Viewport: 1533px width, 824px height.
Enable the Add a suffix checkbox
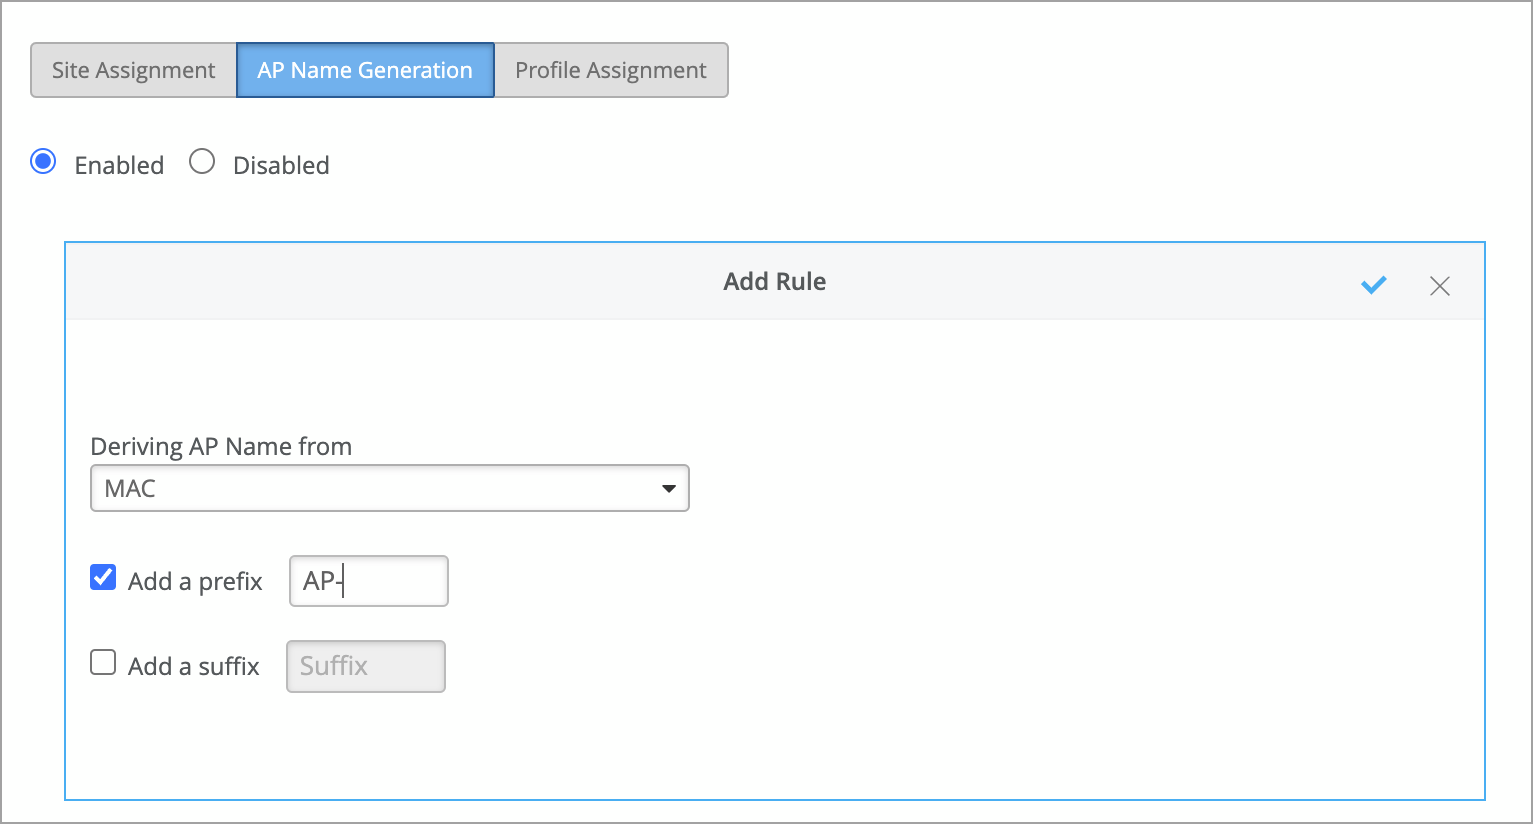click(103, 663)
